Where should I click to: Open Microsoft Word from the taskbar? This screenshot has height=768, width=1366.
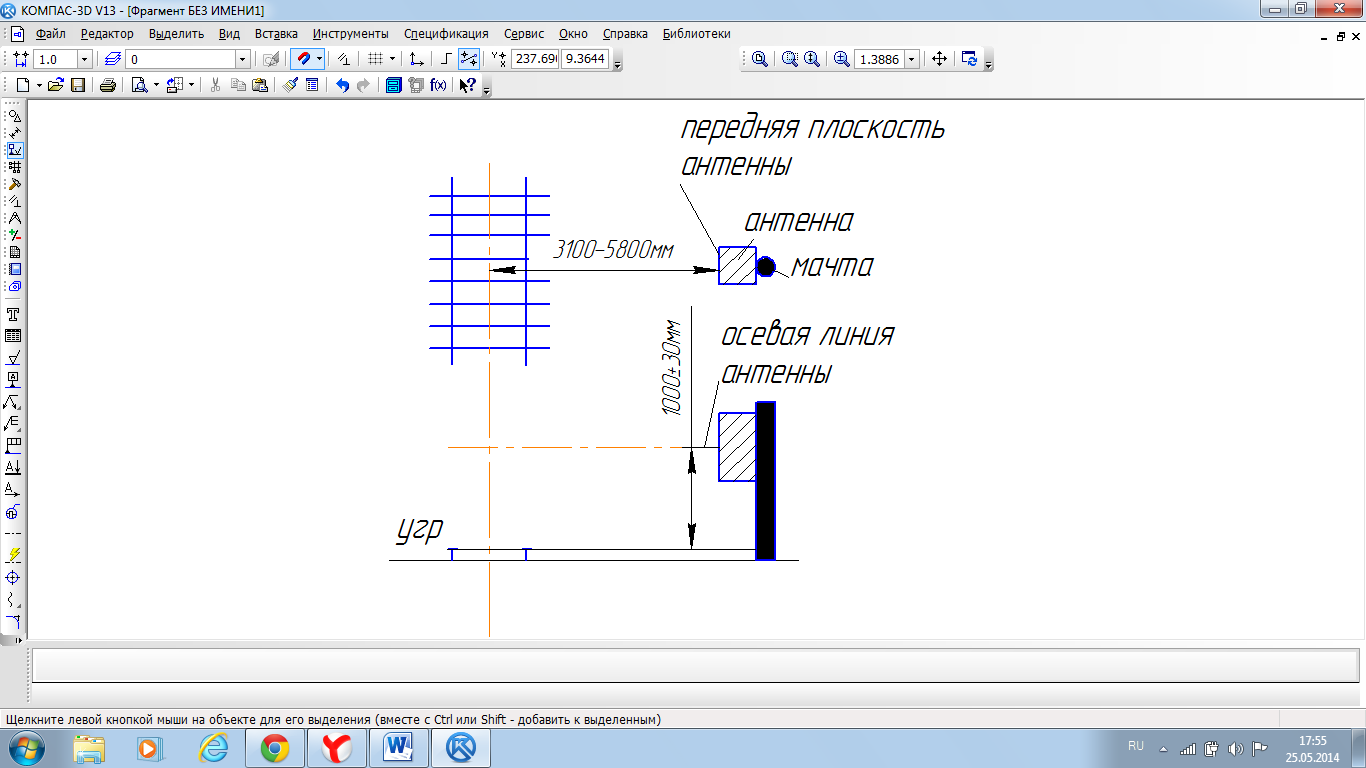[398, 747]
